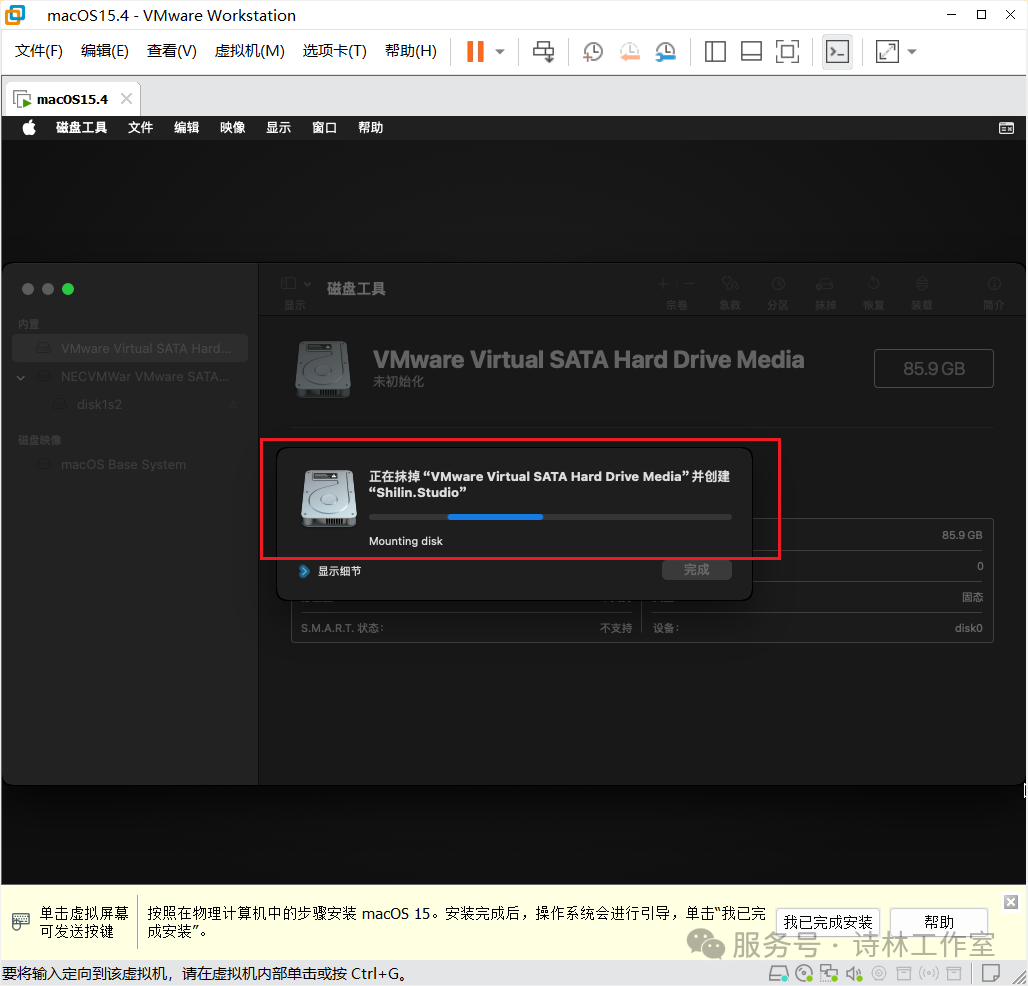Click the 'disk0' device value
Viewport: 1028px width, 986px height.
968,628
